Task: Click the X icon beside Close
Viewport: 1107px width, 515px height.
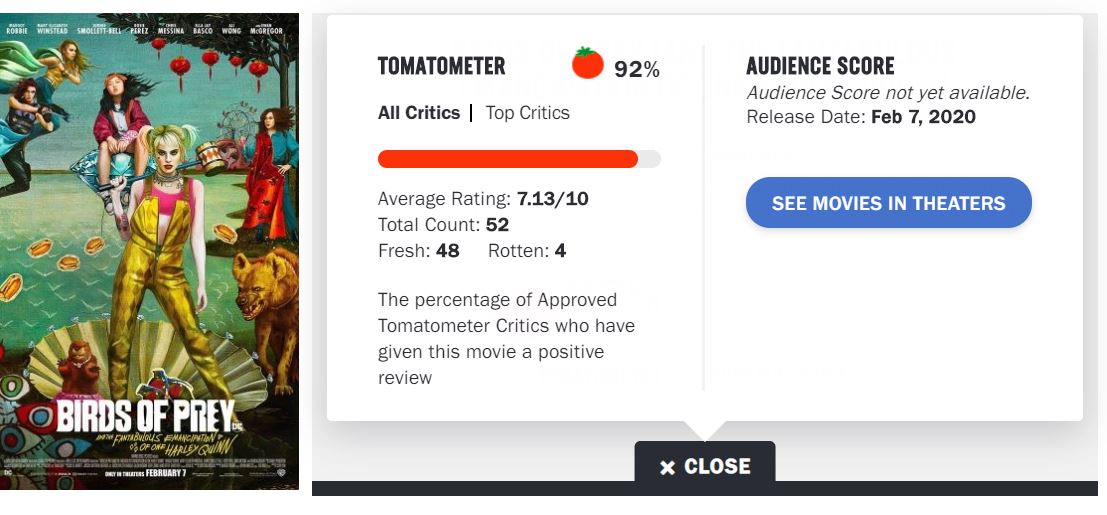Action: click(x=667, y=467)
